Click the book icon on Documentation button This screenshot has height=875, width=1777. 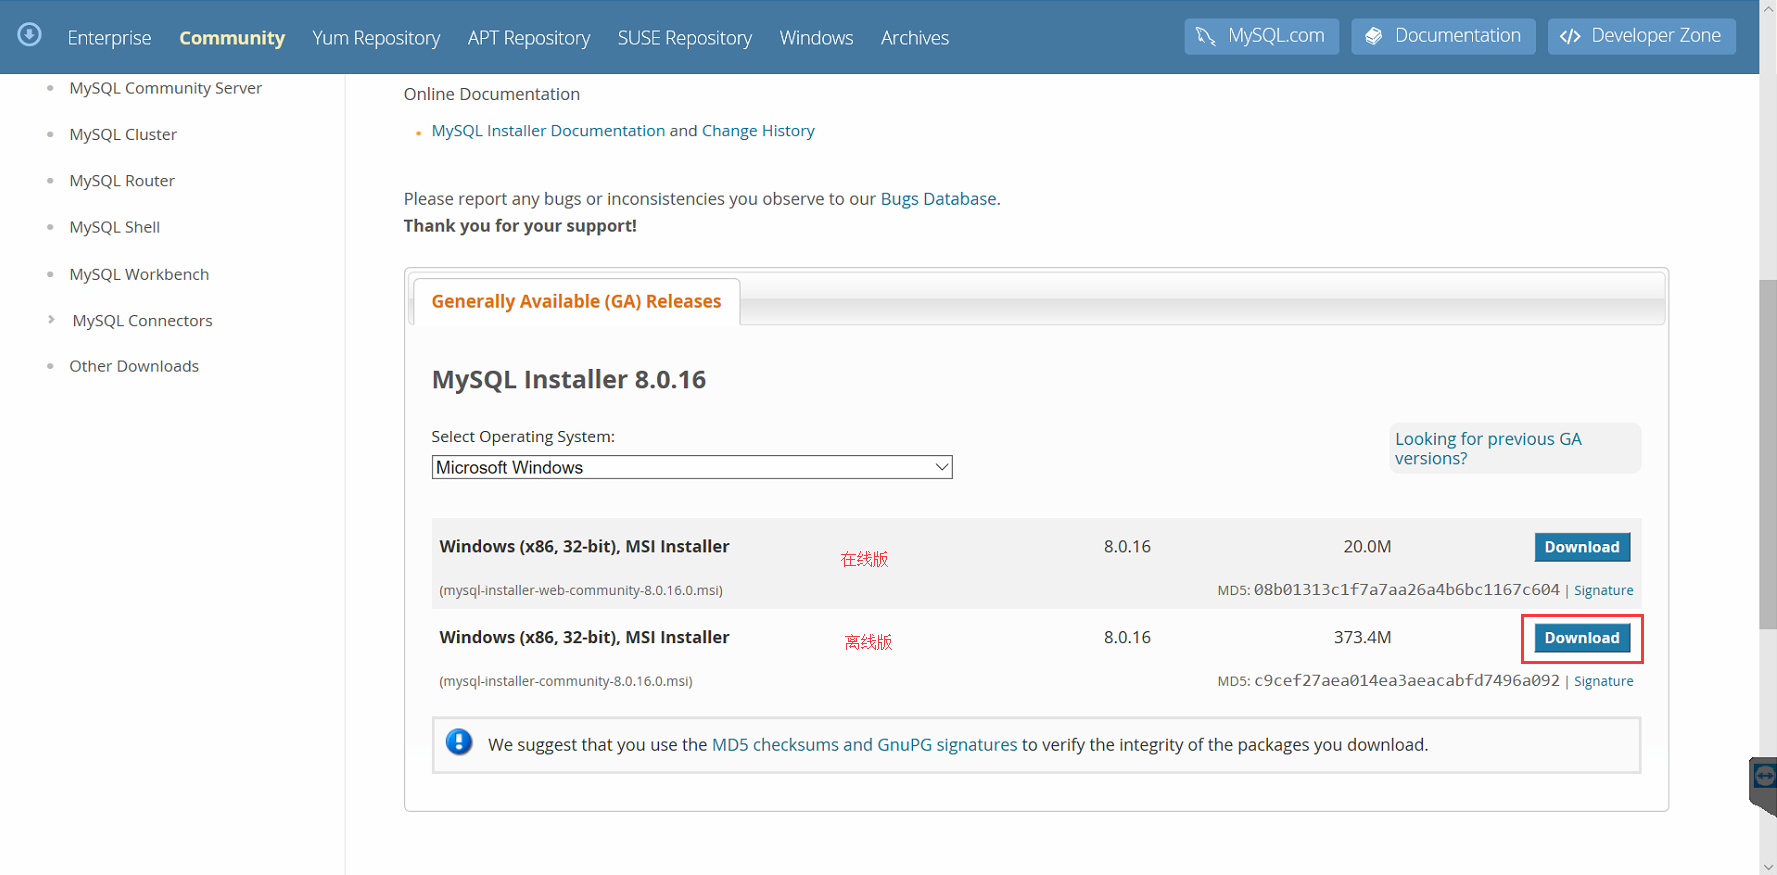coord(1374,36)
